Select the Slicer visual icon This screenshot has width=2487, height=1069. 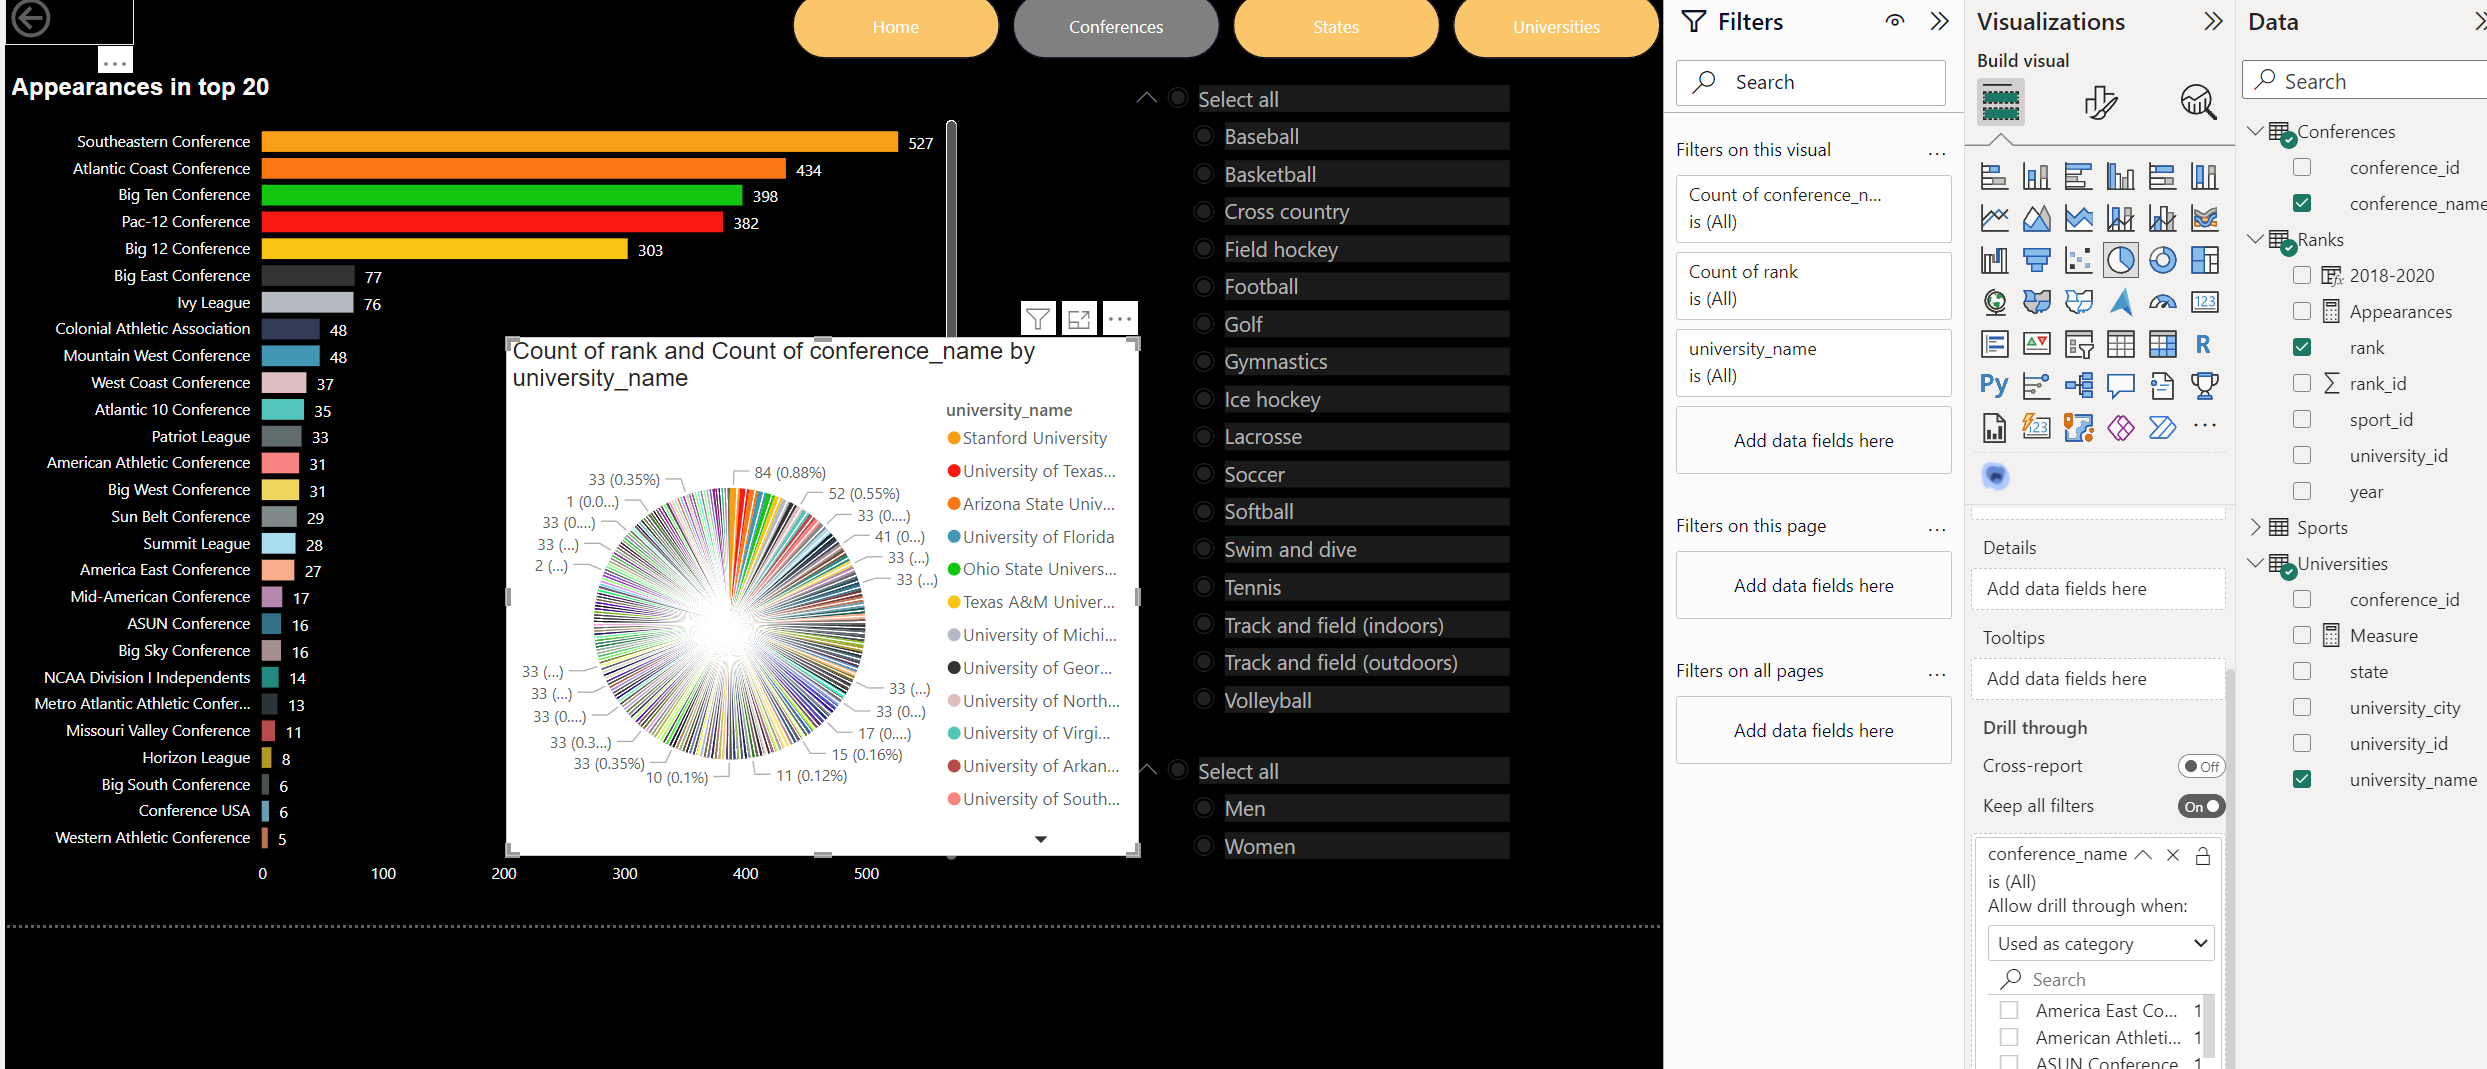(2078, 344)
